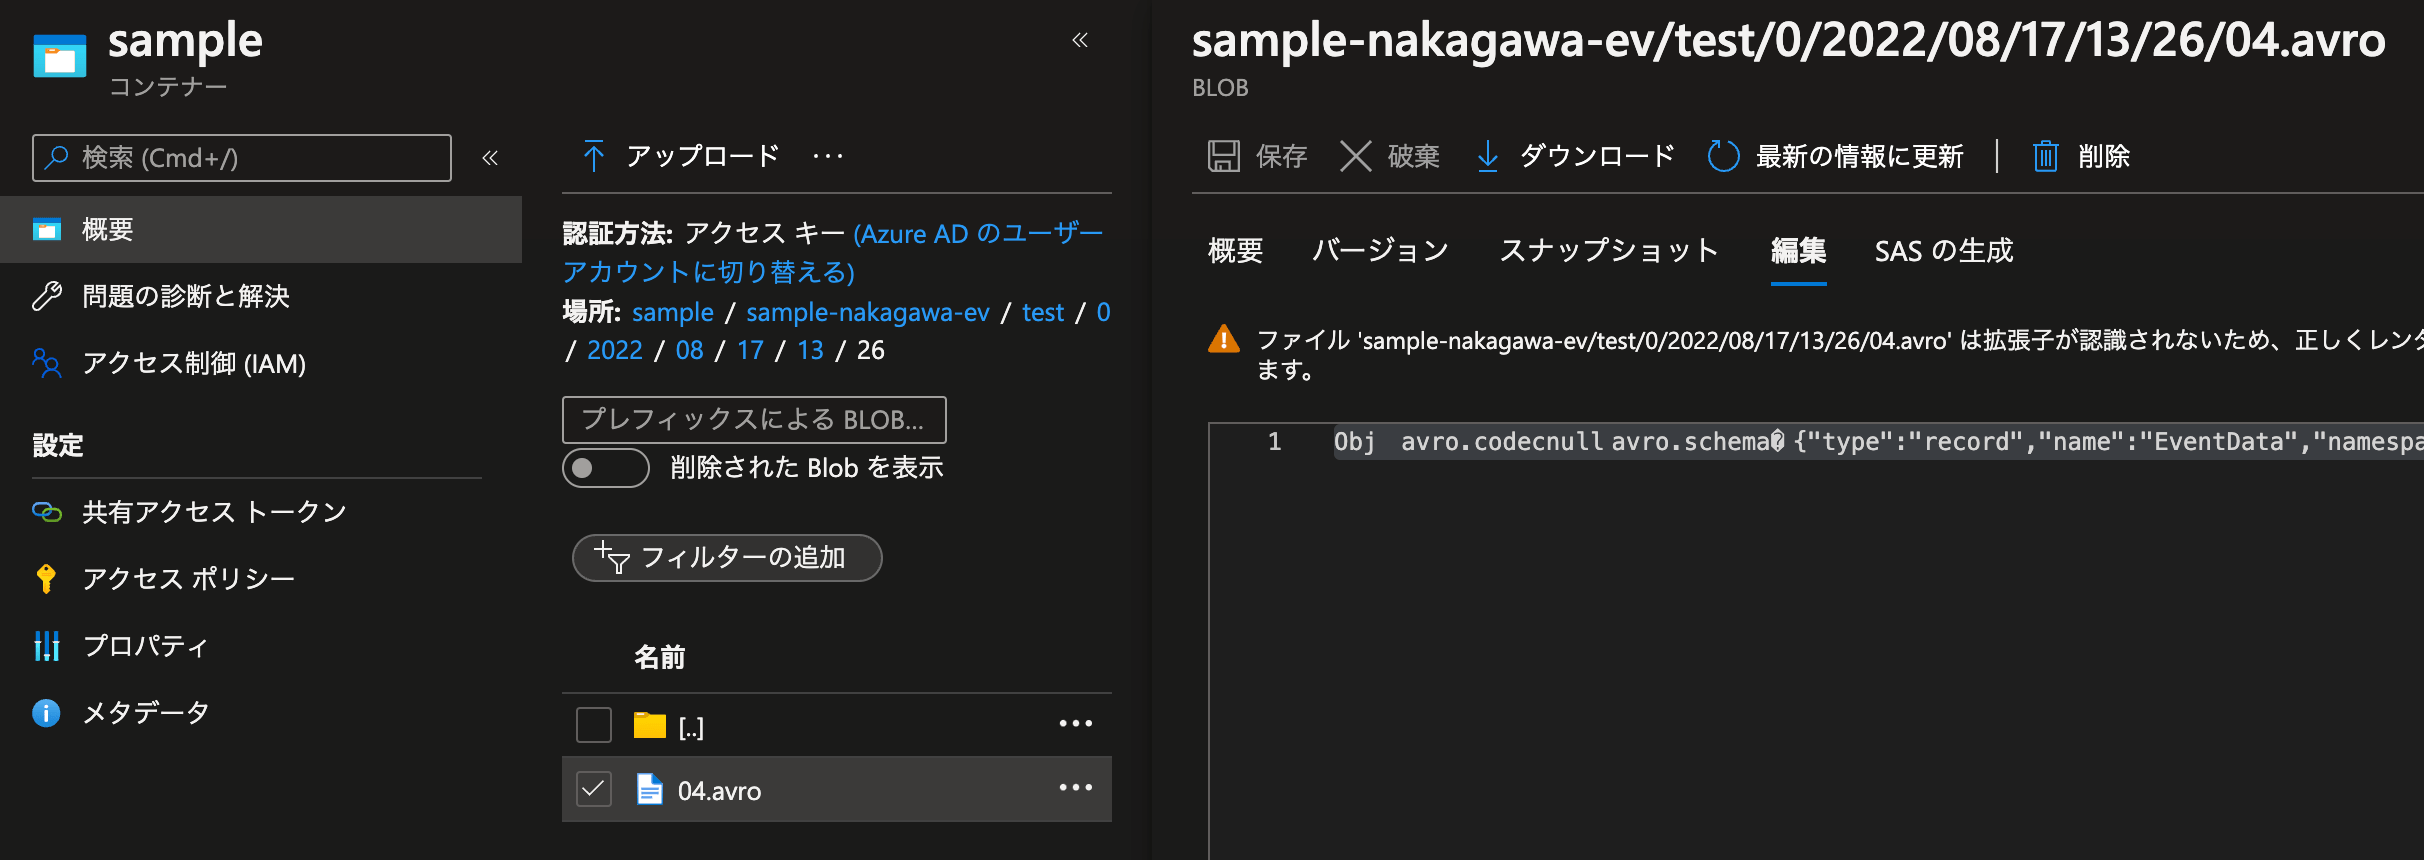Click the 04.avro document icon
Screen dimensions: 2424x860
coord(650,789)
